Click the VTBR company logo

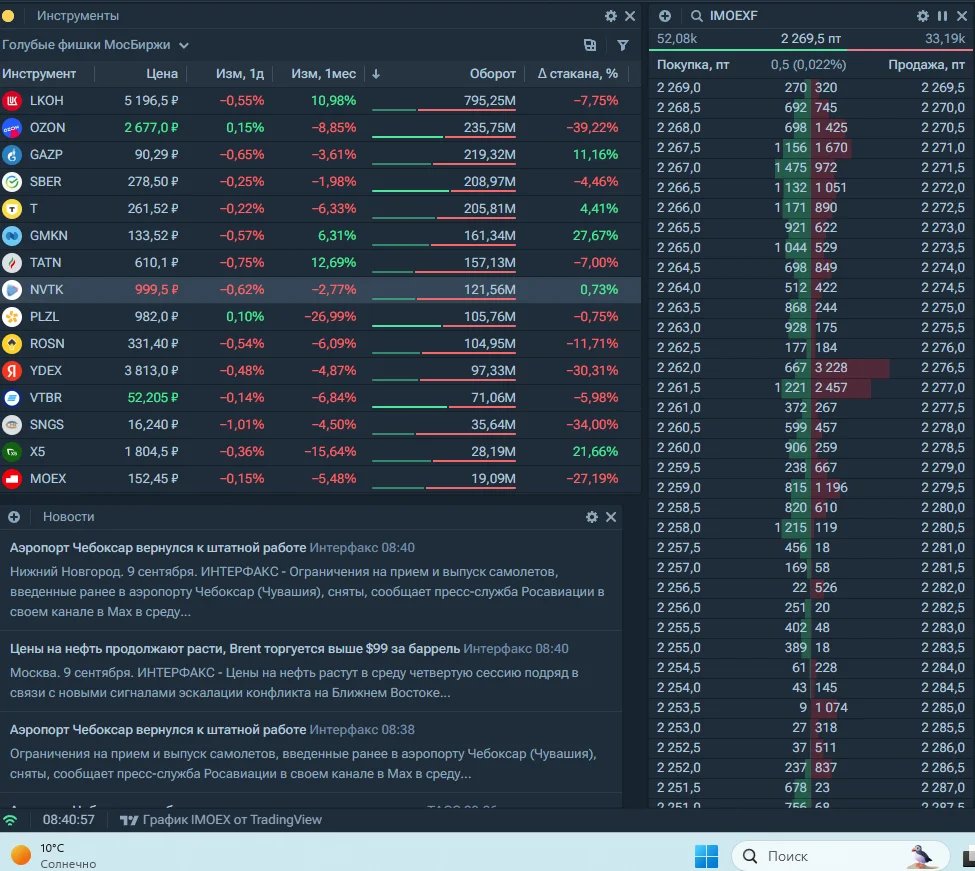[12, 398]
